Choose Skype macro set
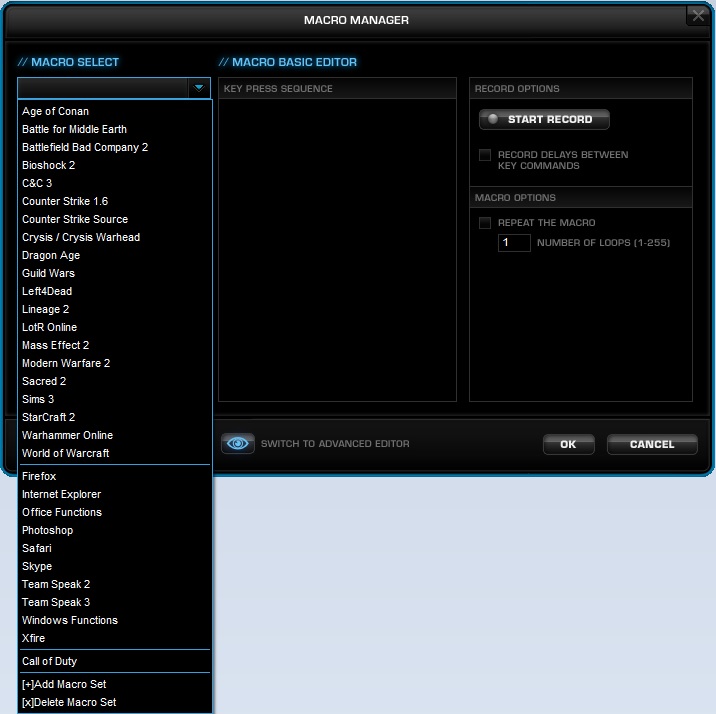This screenshot has width=716, height=714. tap(115, 567)
